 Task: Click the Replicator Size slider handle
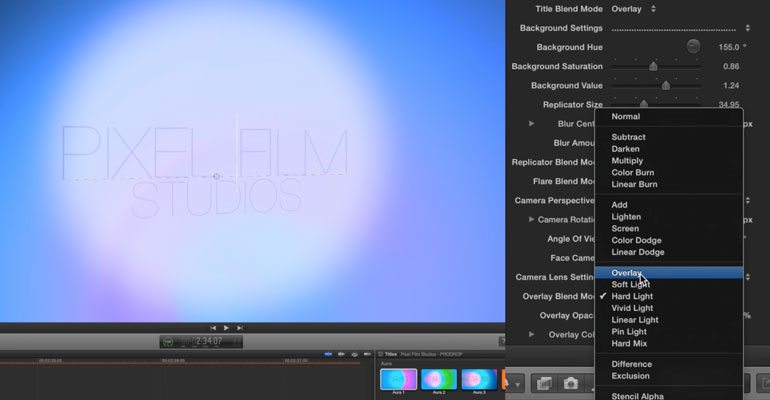pos(644,104)
